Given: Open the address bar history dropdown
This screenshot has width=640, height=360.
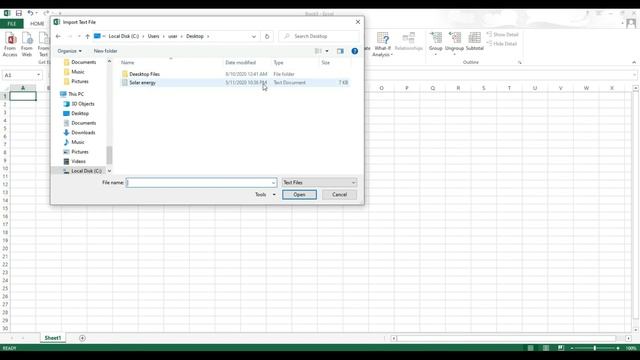Looking at the screenshot, I should (253, 36).
